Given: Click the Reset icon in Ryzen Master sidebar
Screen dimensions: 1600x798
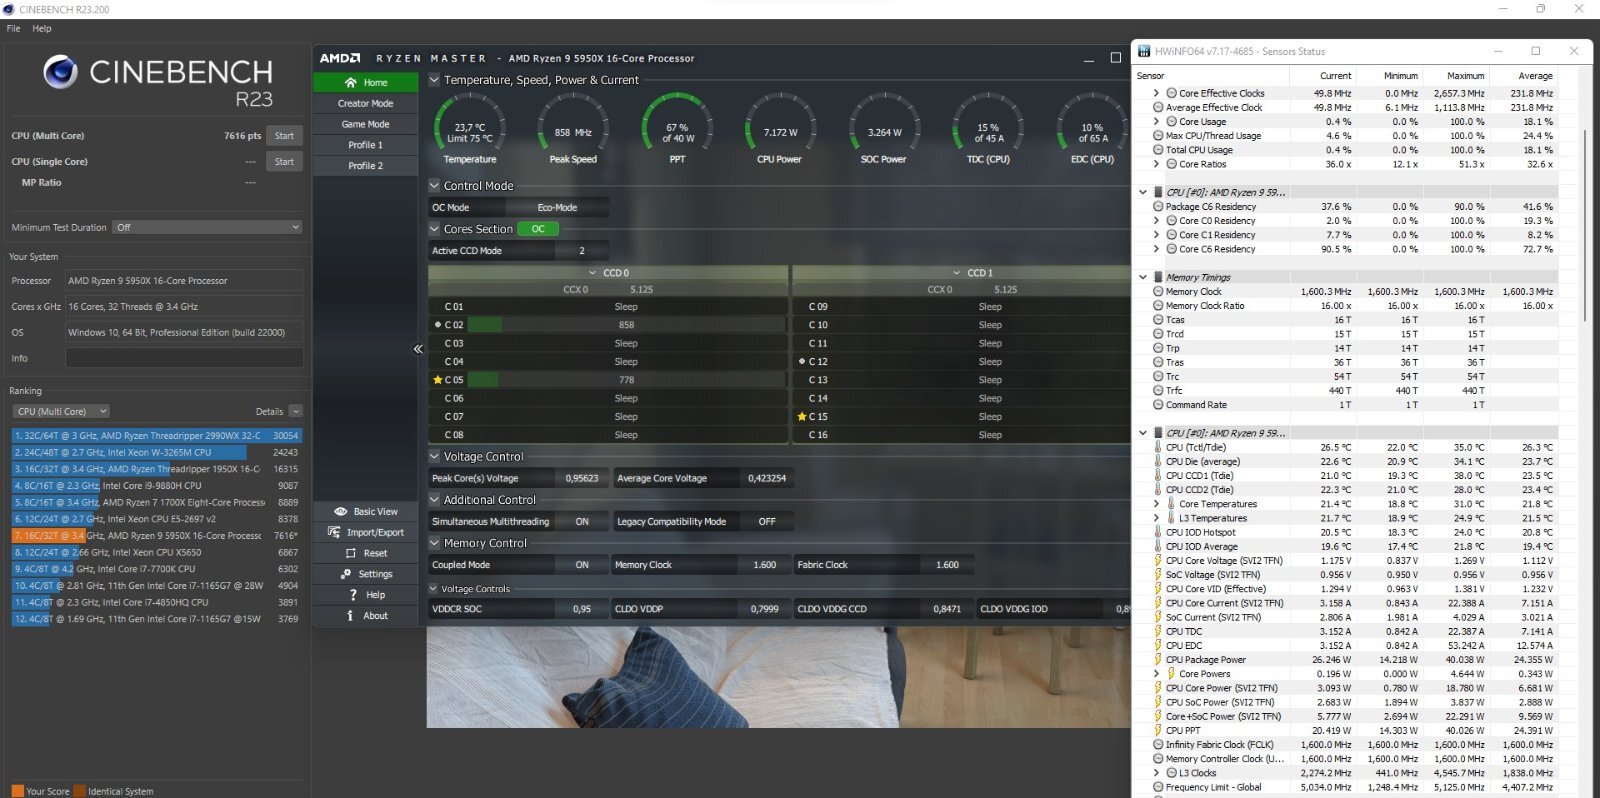Looking at the screenshot, I should (351, 554).
